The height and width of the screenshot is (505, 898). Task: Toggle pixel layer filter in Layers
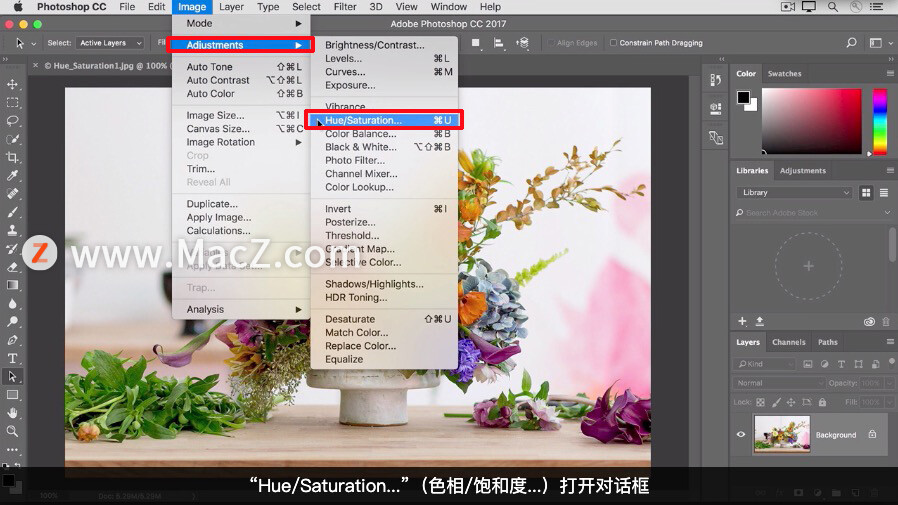coord(808,364)
